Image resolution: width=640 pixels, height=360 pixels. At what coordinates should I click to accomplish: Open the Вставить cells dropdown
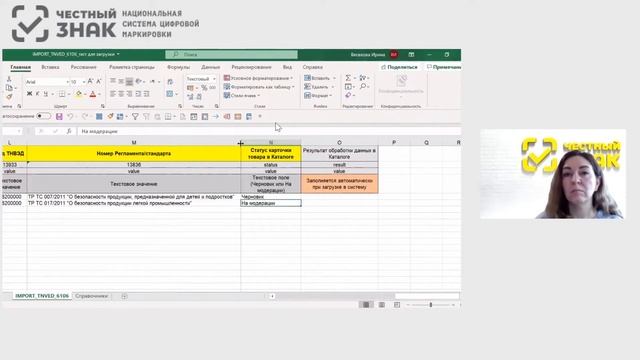coord(320,78)
